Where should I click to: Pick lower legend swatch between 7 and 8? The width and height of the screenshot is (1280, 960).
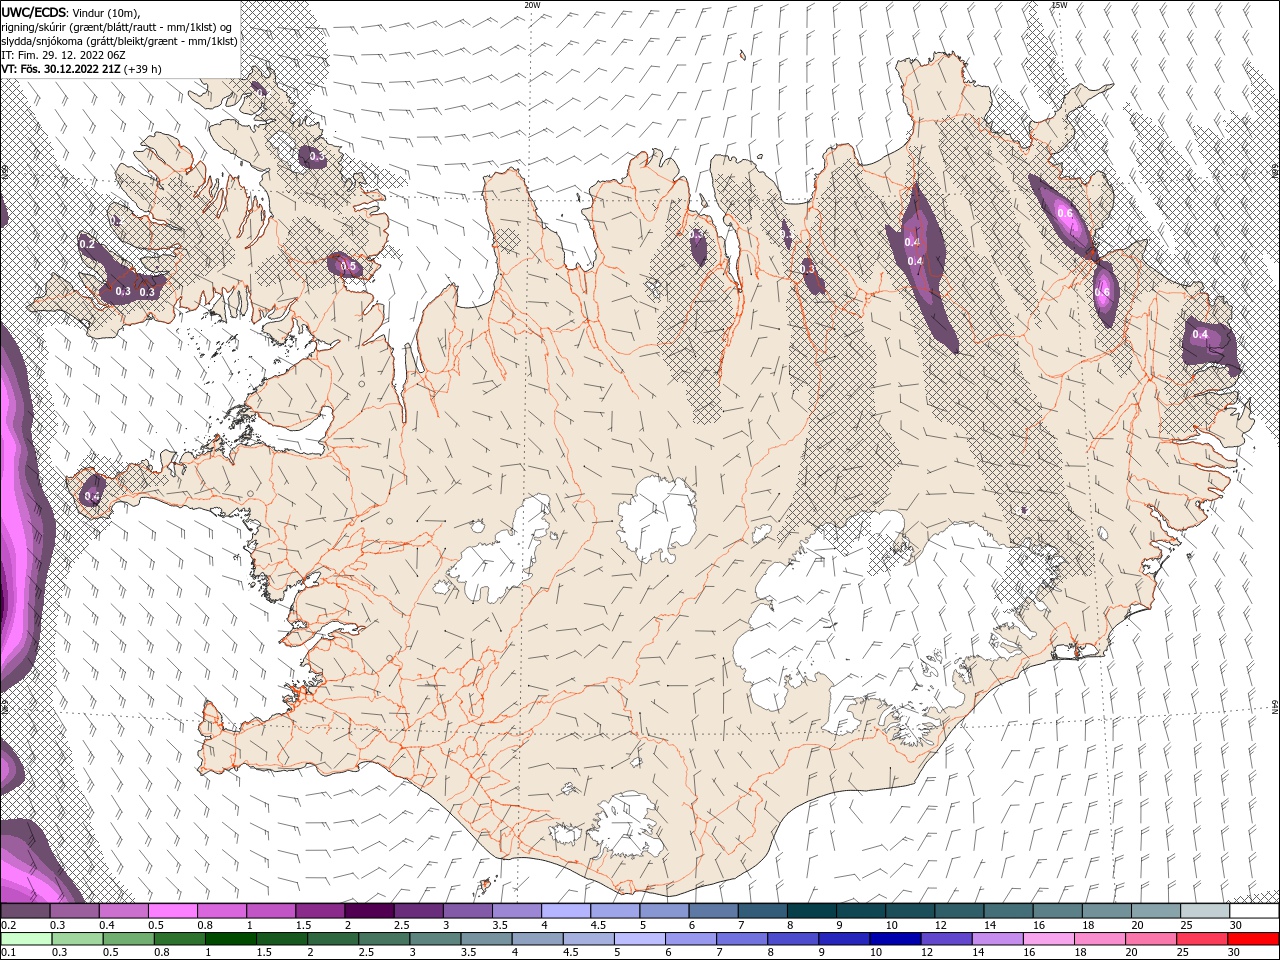742,939
